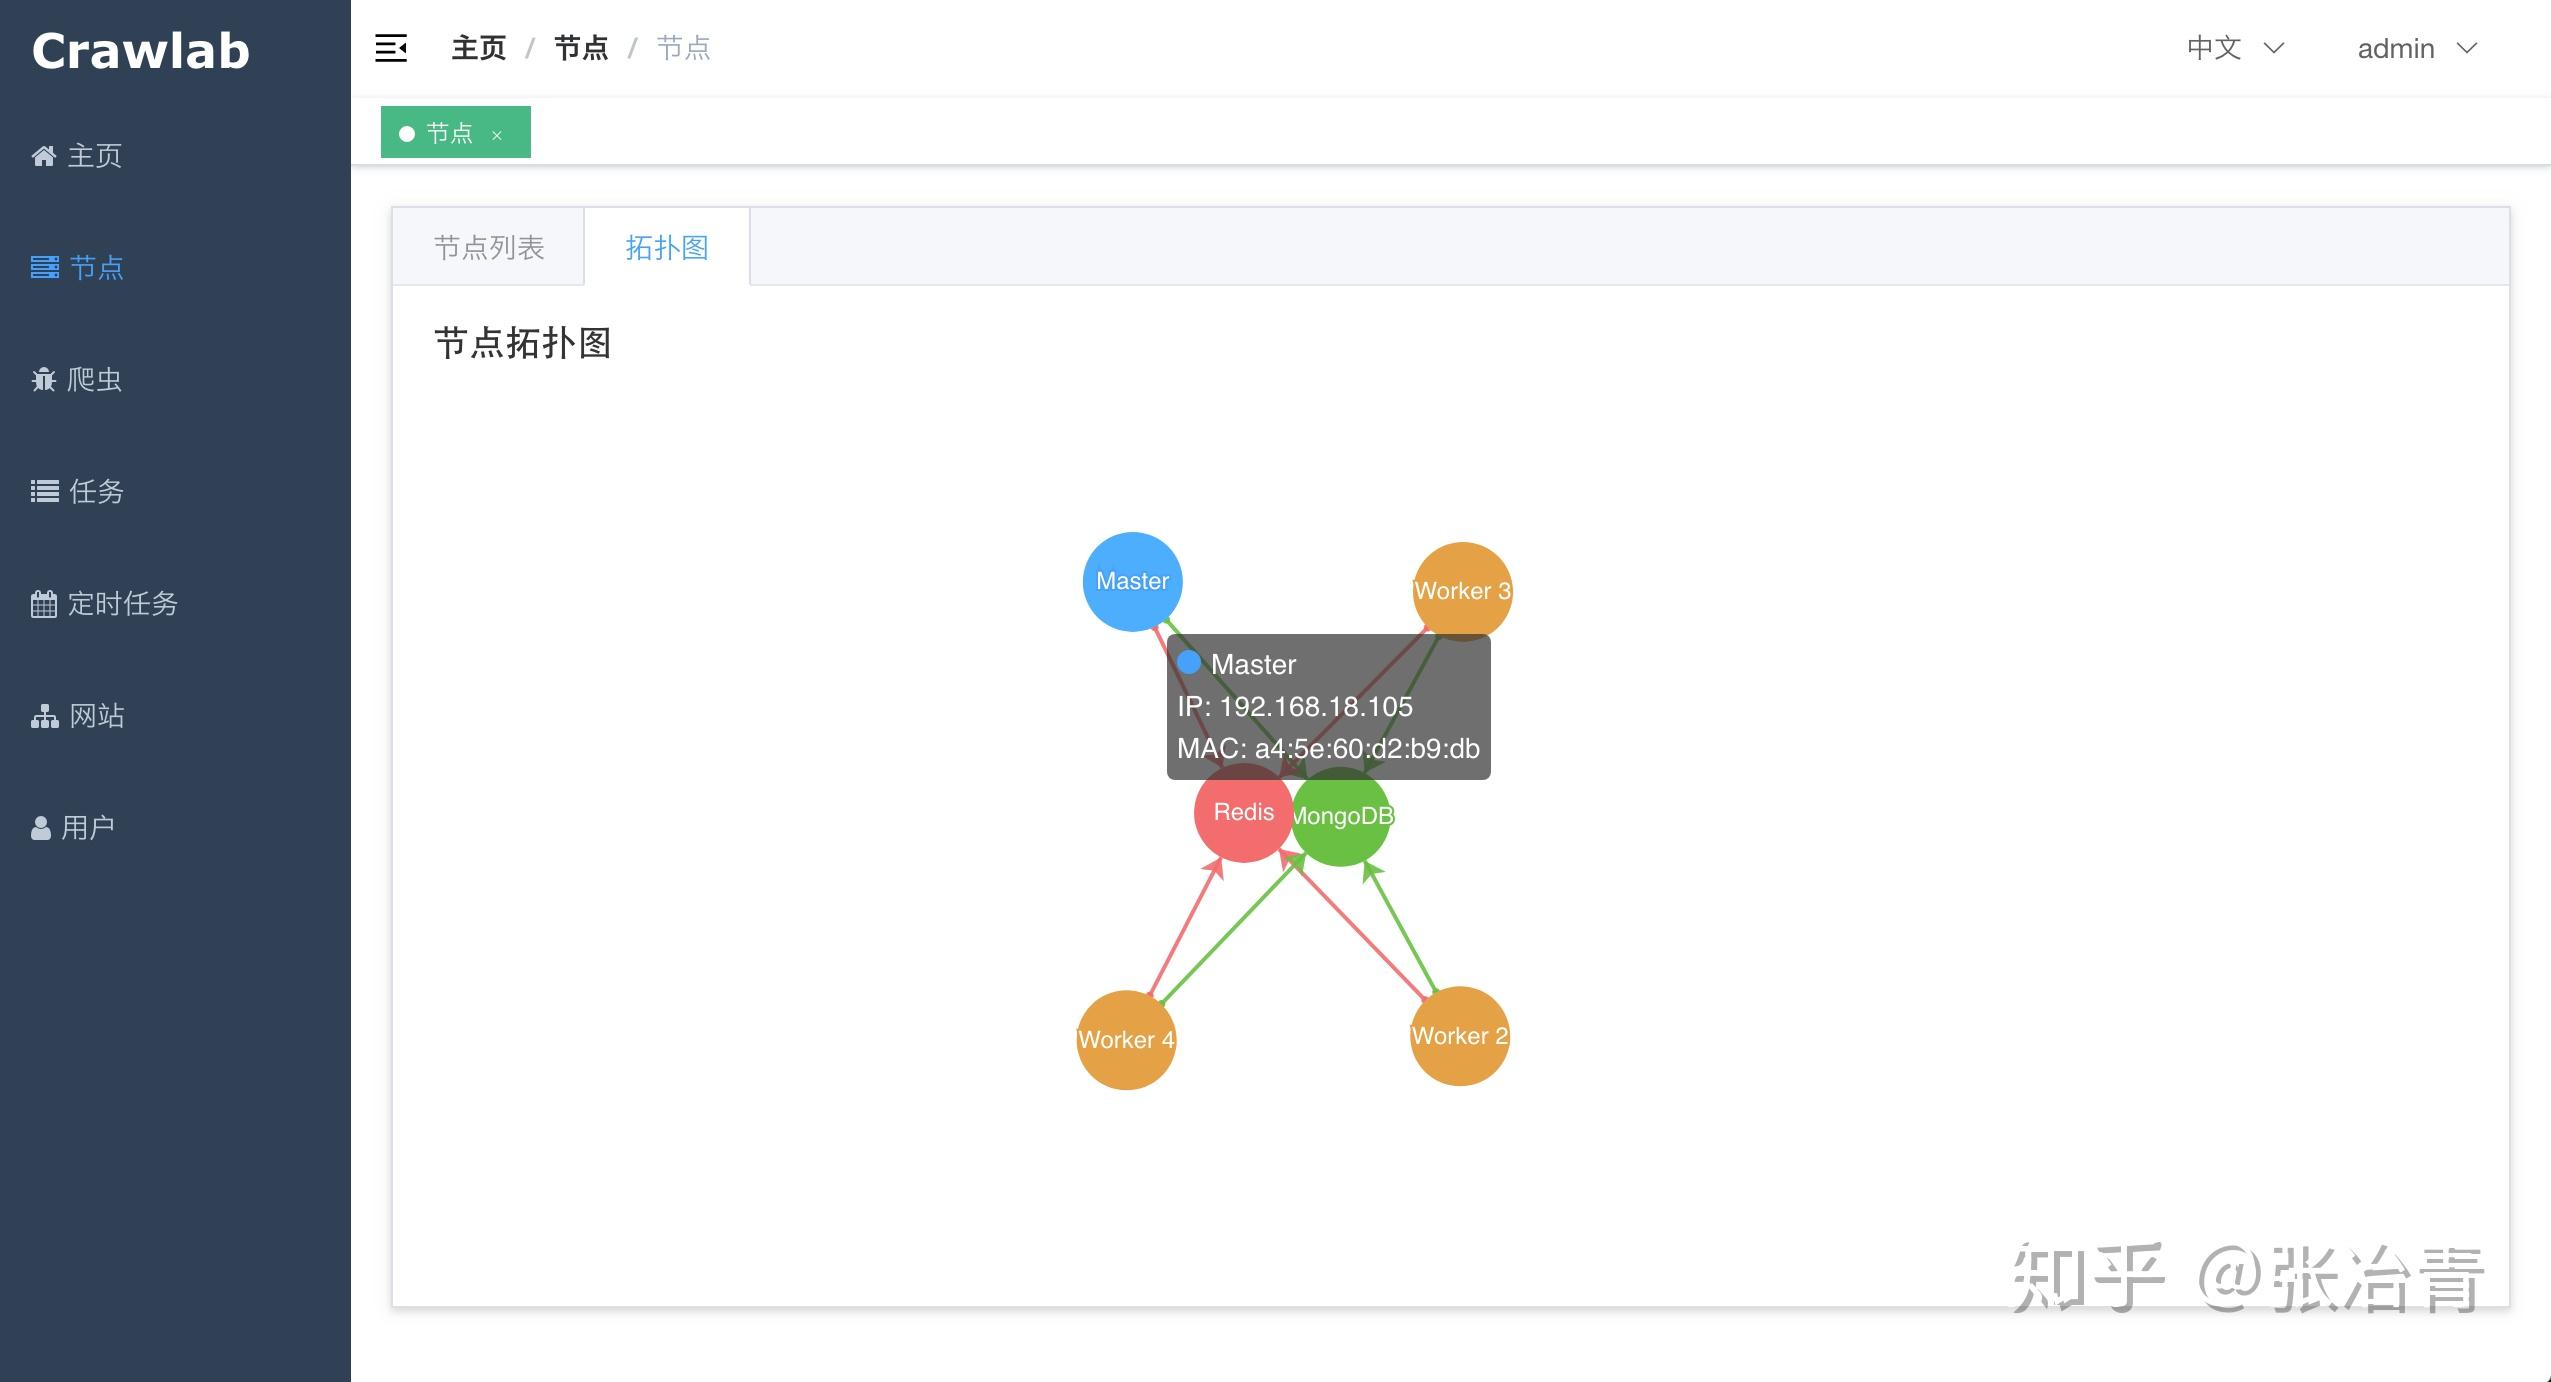Select the Redis node in the topology

[1230, 830]
